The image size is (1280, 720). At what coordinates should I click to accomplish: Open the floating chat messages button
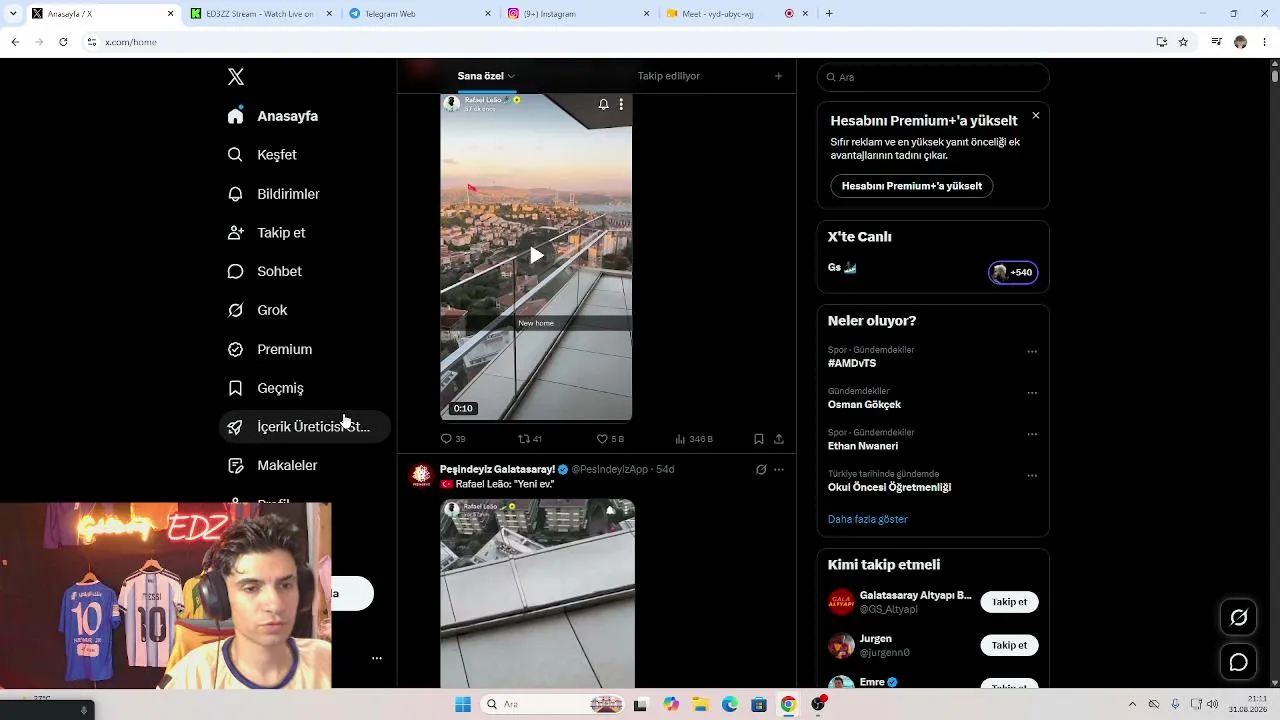tap(1239, 663)
